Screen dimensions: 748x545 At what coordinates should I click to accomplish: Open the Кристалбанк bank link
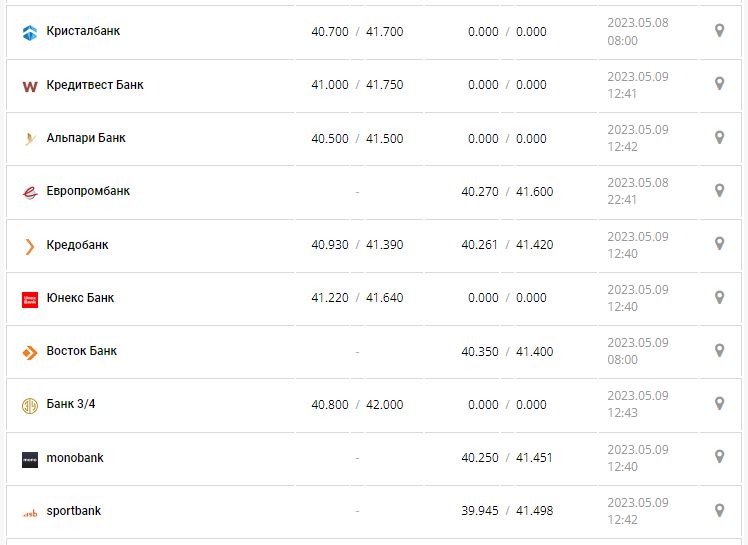[x=83, y=31]
